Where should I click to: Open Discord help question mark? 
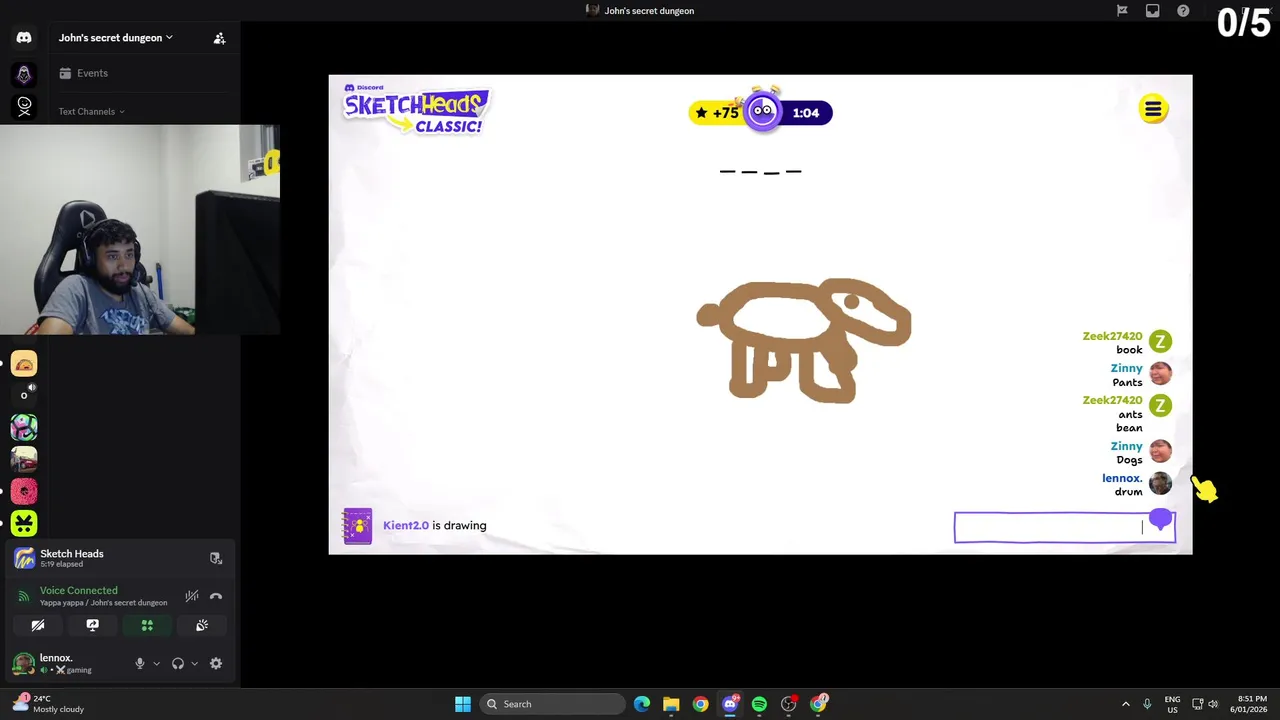pos(1183,11)
